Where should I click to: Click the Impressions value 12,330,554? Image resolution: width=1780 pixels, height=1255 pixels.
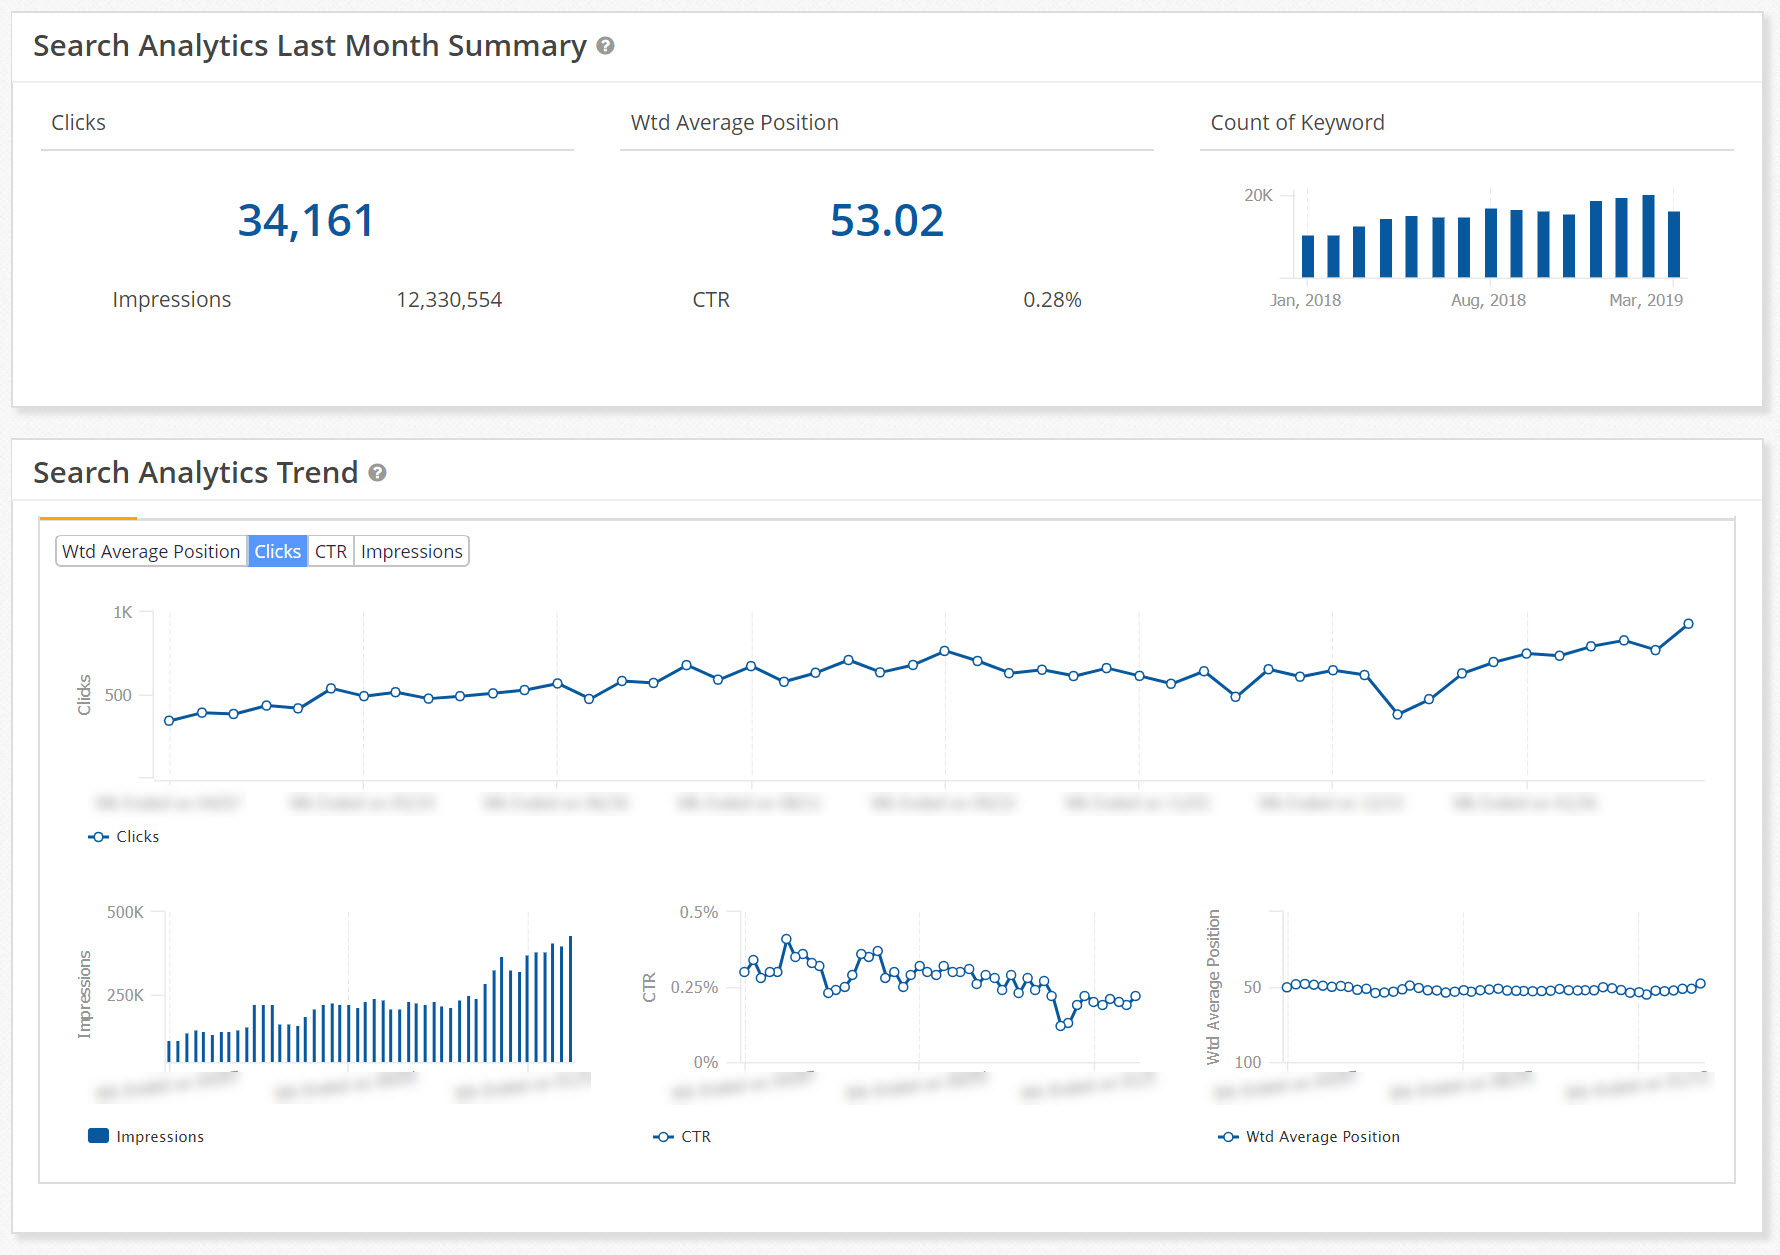449,299
